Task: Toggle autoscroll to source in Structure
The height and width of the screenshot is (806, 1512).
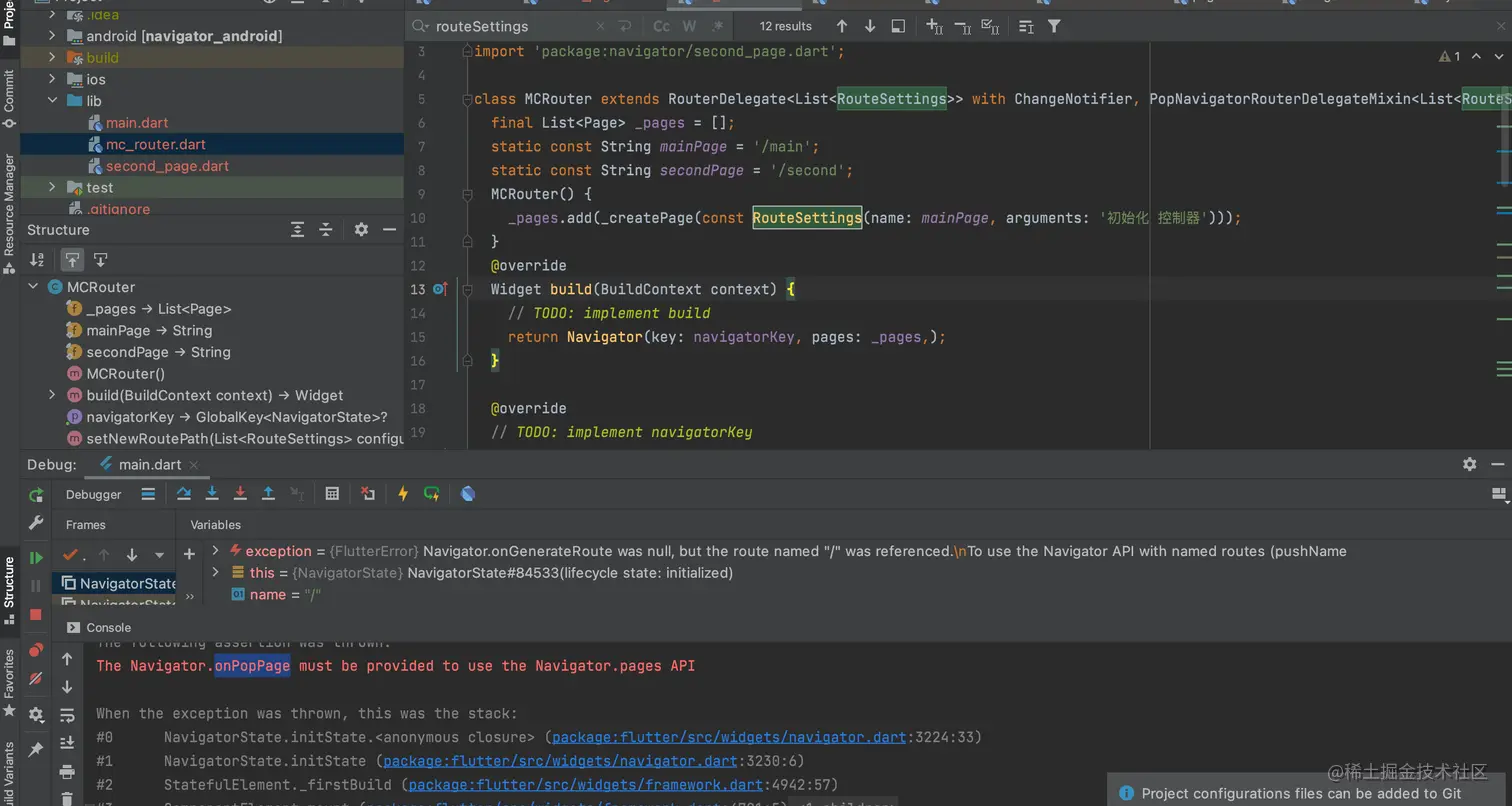Action: pyautogui.click(x=72, y=259)
